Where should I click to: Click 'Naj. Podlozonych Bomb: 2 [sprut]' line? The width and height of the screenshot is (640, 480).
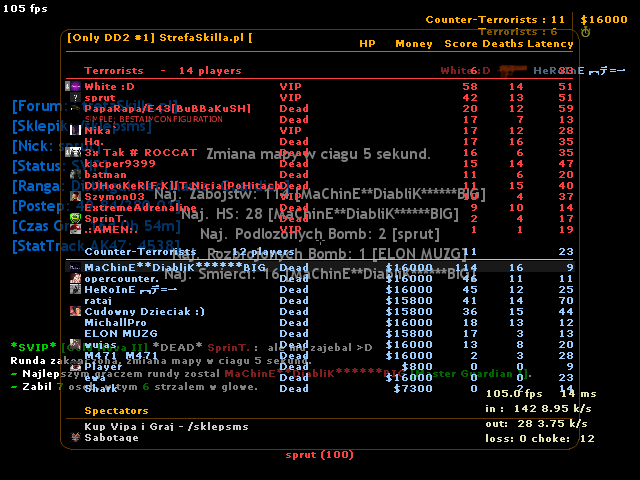point(320,234)
